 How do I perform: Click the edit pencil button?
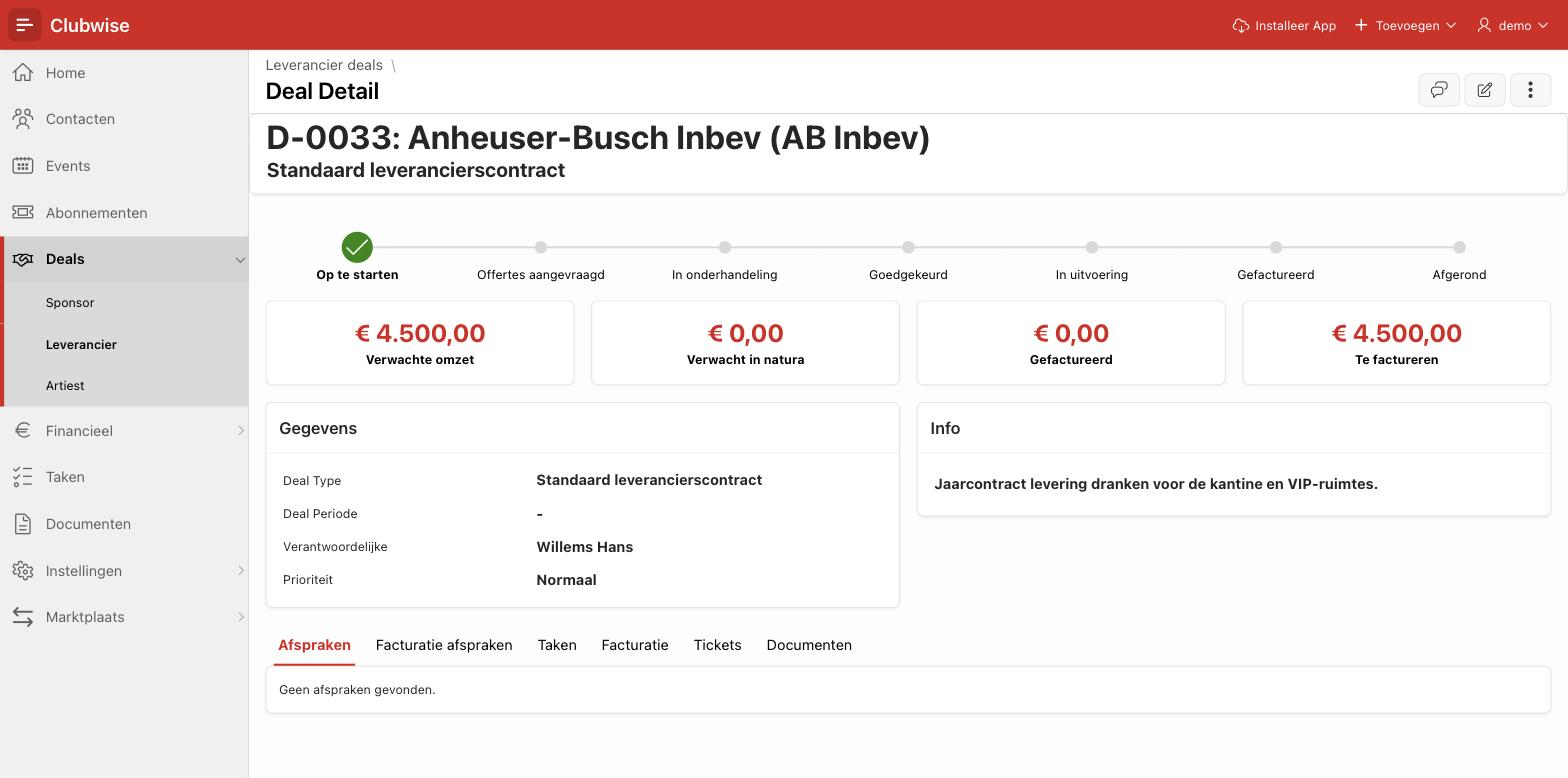tap(1485, 90)
